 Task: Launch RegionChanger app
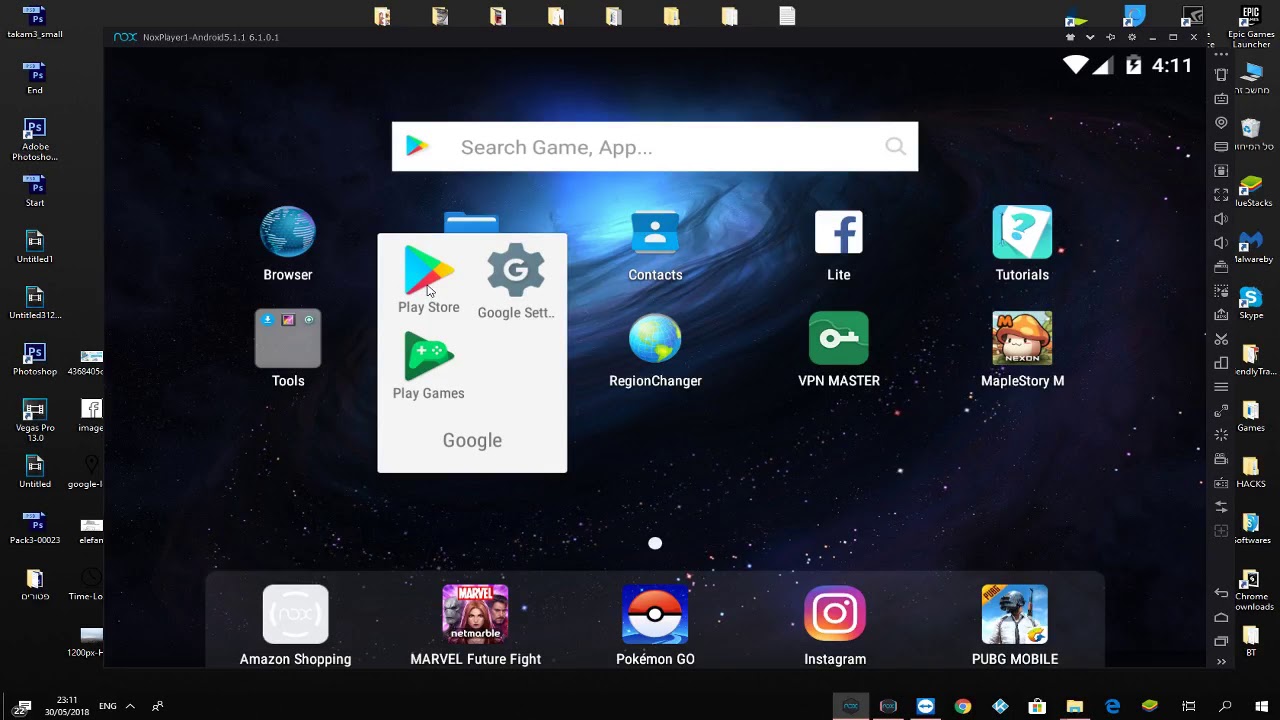coord(655,350)
